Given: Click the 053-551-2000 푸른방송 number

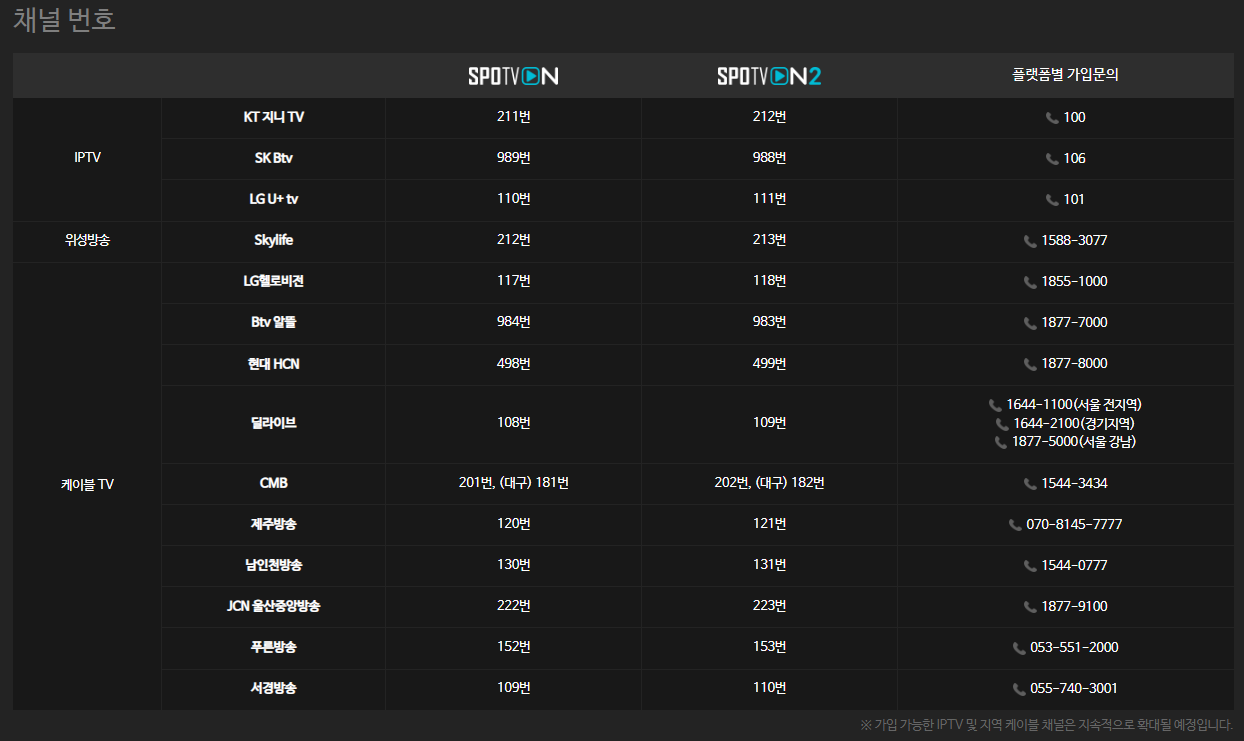Looking at the screenshot, I should coord(1074,648).
